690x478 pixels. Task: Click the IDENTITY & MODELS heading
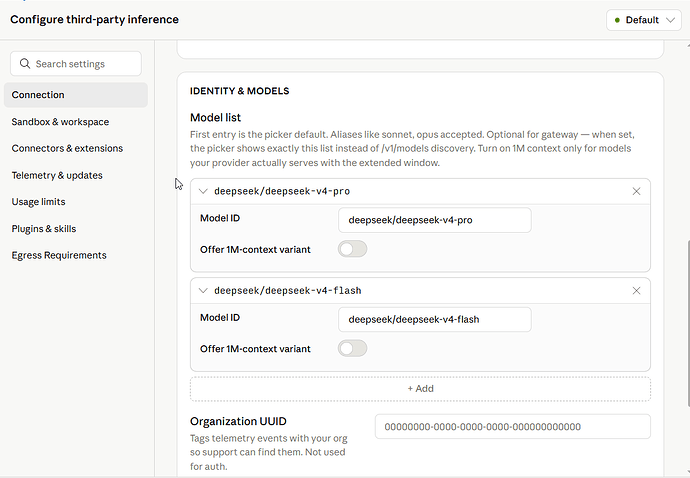[239, 91]
